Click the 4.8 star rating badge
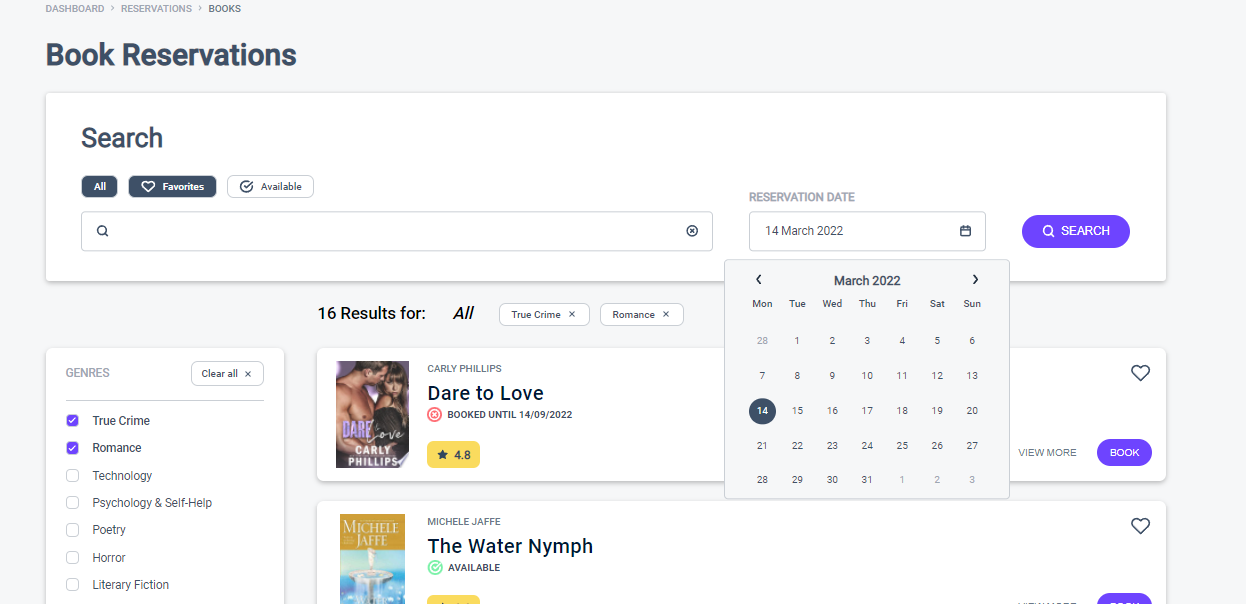Screen dimensions: 1246x604 pyautogui.click(x=453, y=453)
